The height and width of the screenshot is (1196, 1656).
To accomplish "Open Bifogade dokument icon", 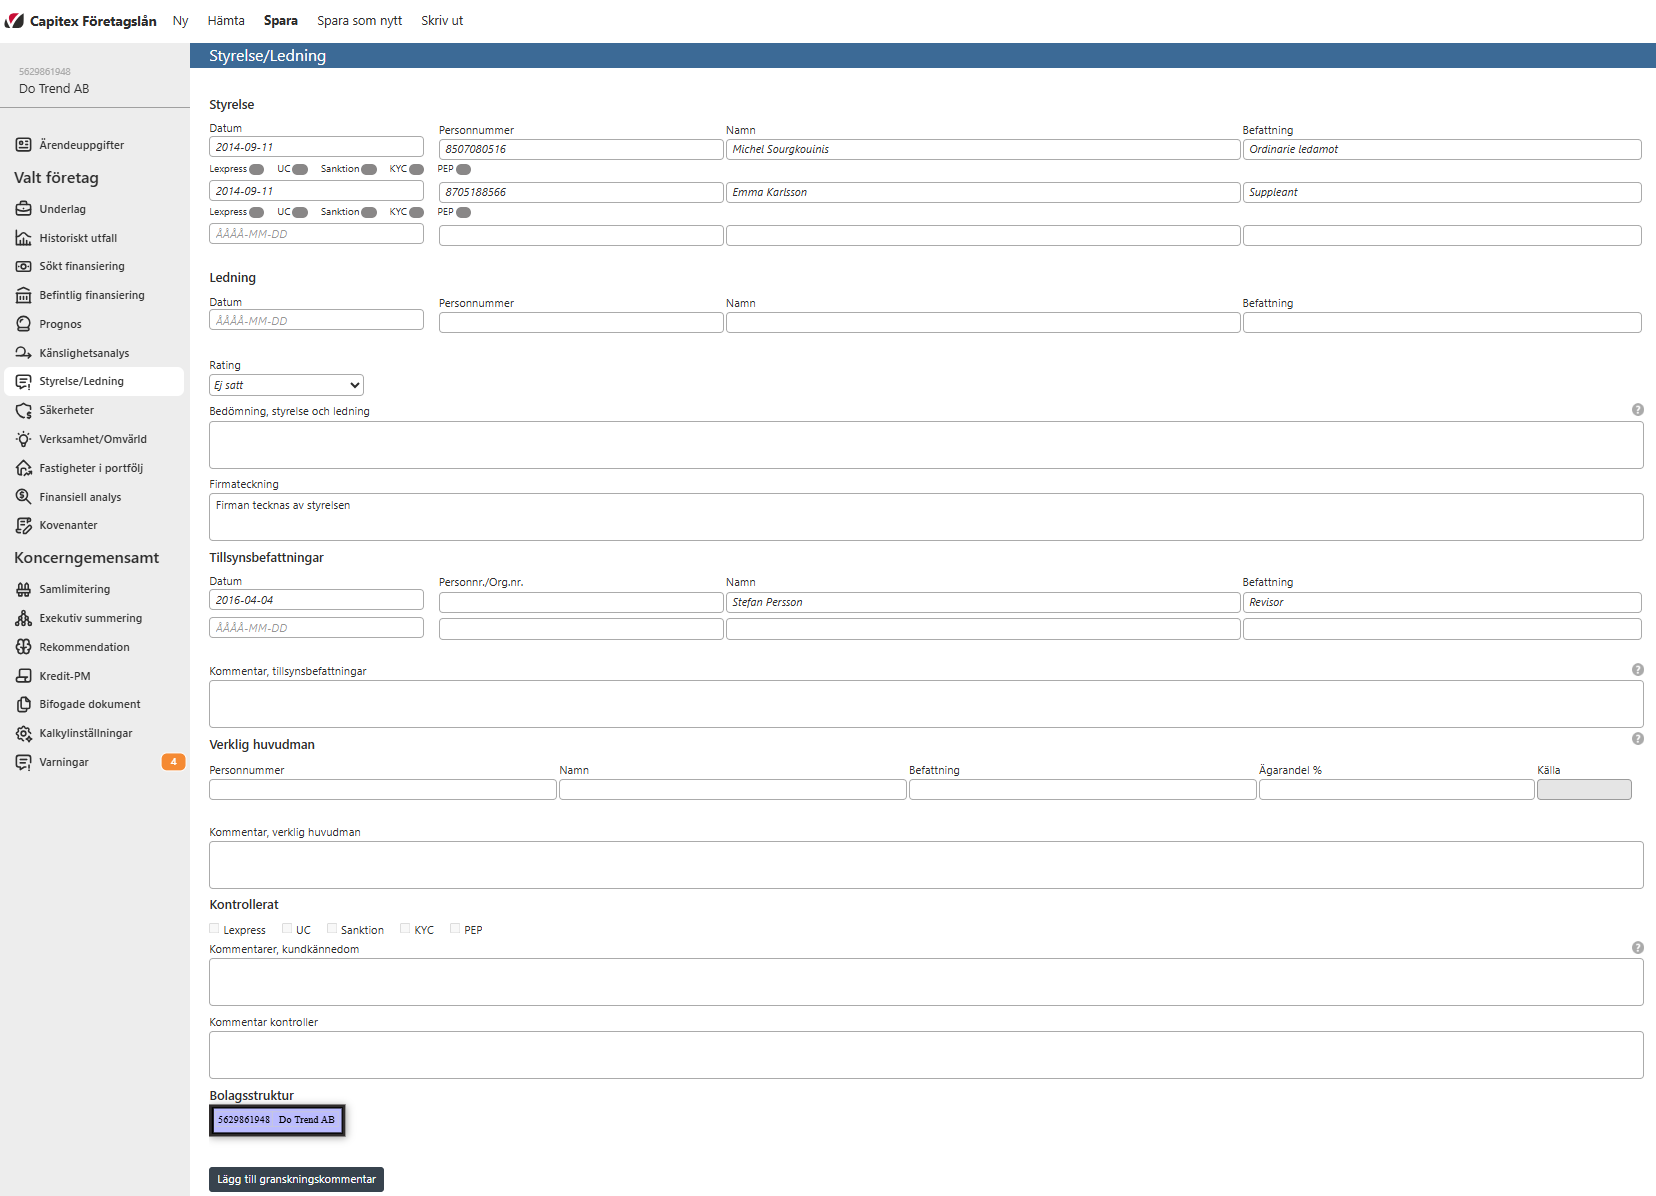I will (x=23, y=704).
